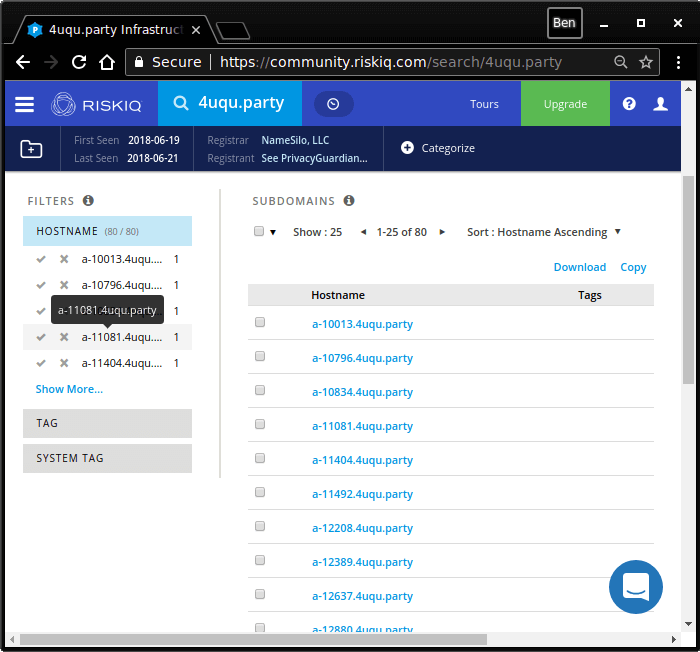Click the browser back arrow
Viewport: 700px width, 652px height.
pos(23,62)
